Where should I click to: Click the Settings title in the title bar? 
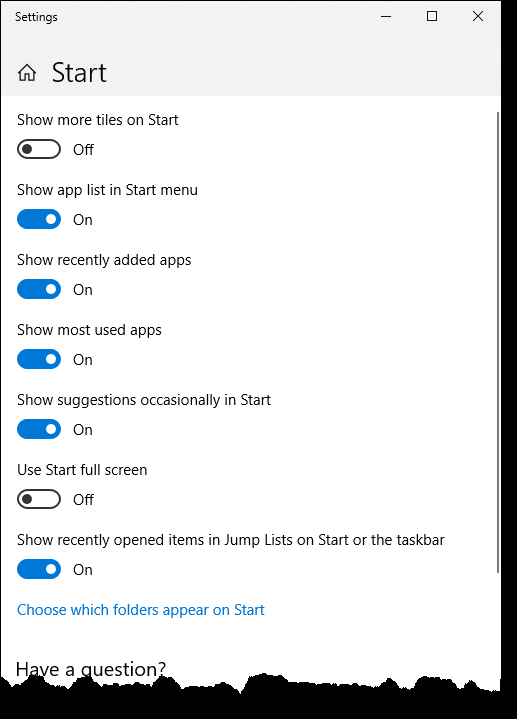pos(36,17)
